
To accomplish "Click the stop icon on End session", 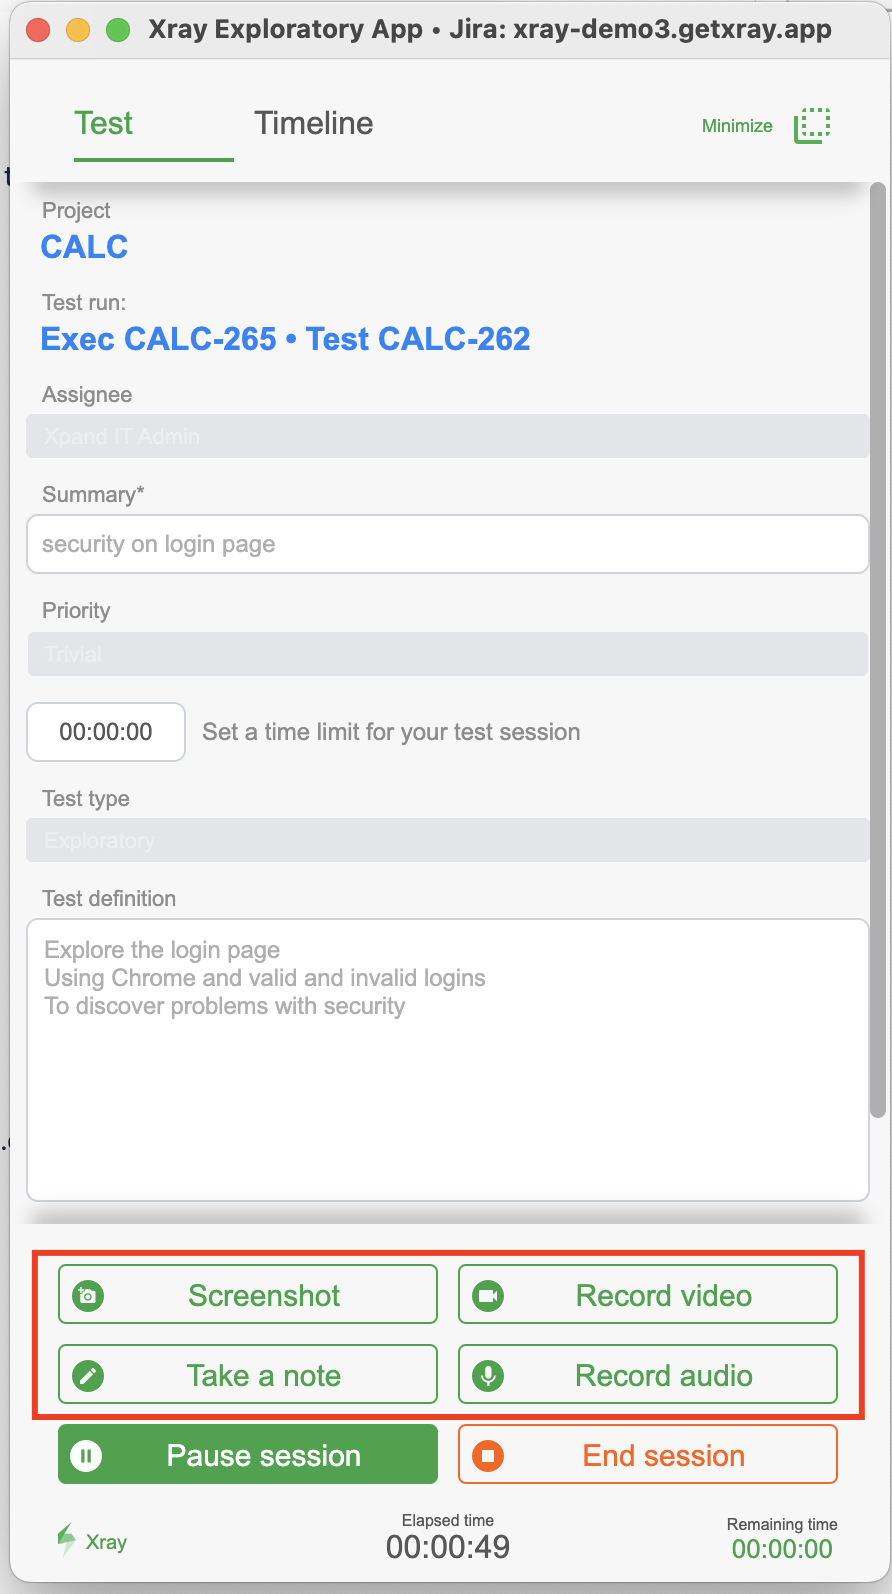I will pyautogui.click(x=488, y=1456).
